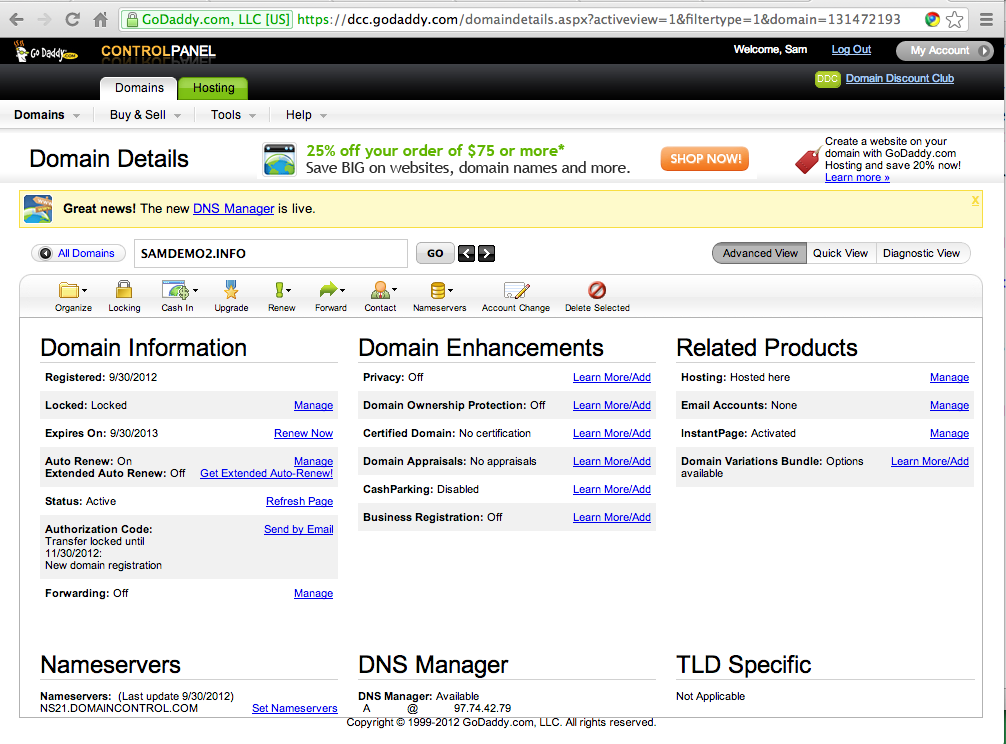Open the Contact dropdown arrow
The height and width of the screenshot is (744, 1006).
[x=394, y=290]
